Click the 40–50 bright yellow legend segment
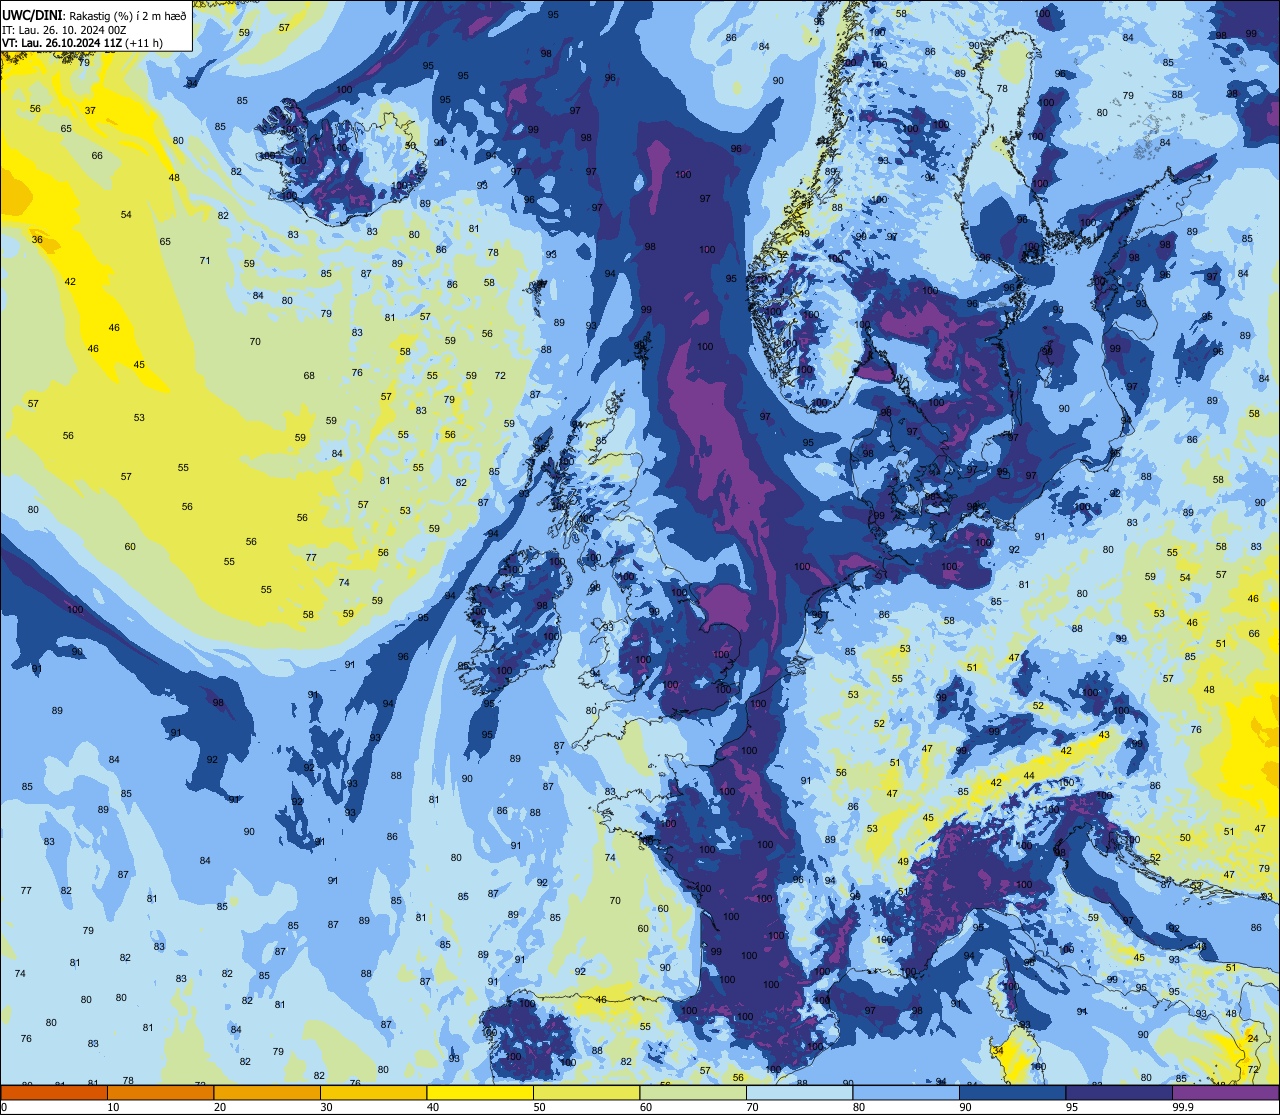Image resolution: width=1280 pixels, height=1115 pixels. click(x=480, y=1093)
